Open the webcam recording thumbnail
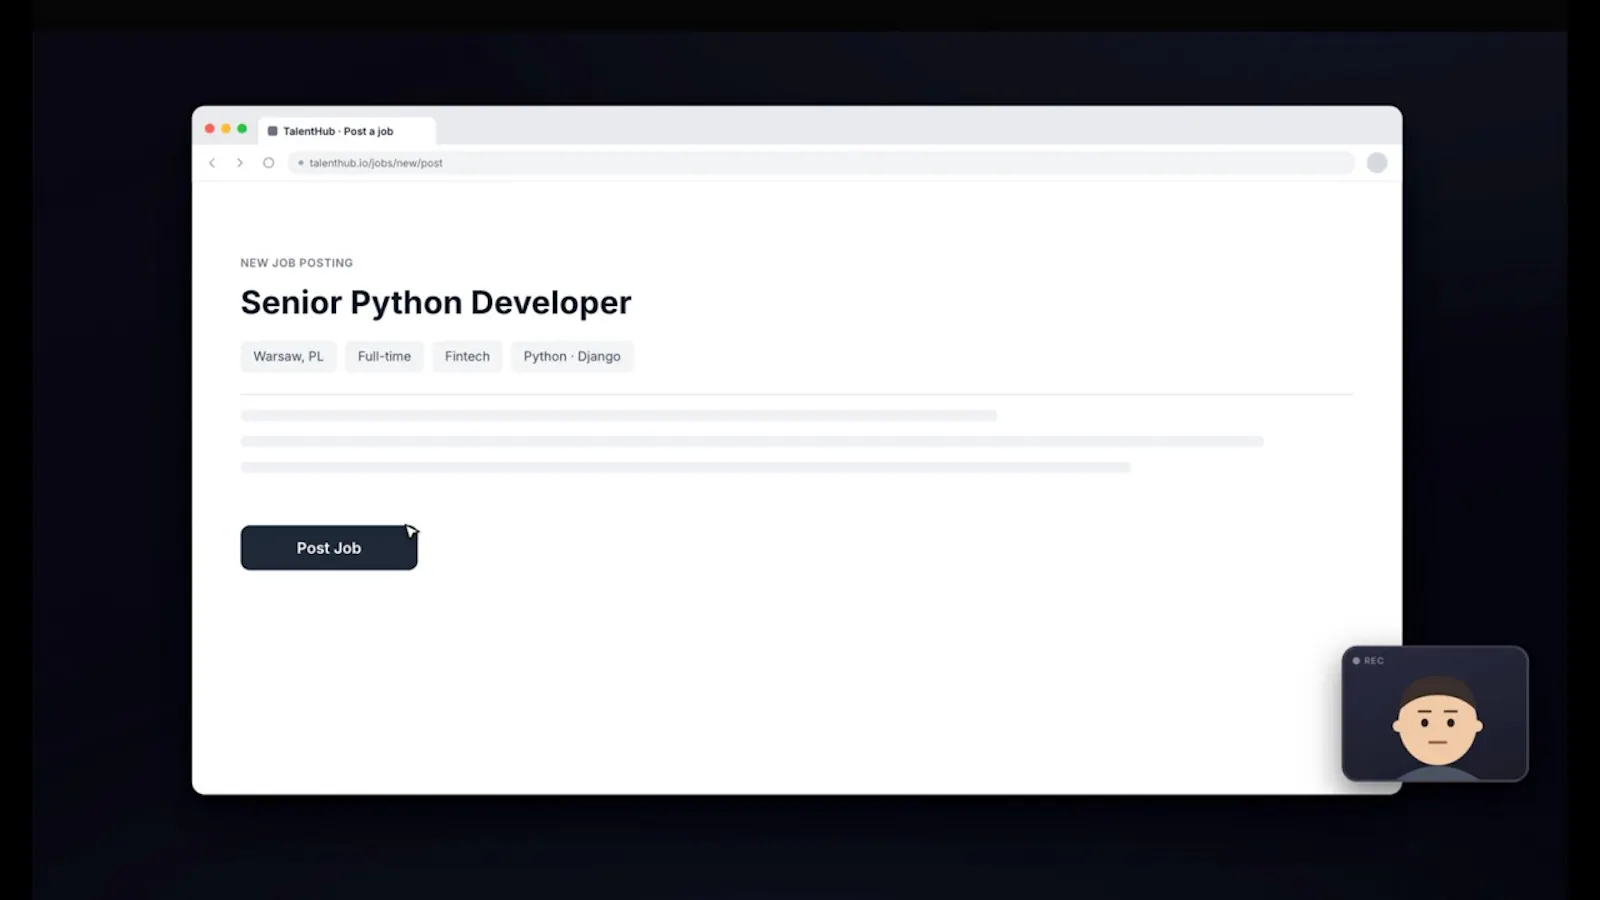 1435,714
